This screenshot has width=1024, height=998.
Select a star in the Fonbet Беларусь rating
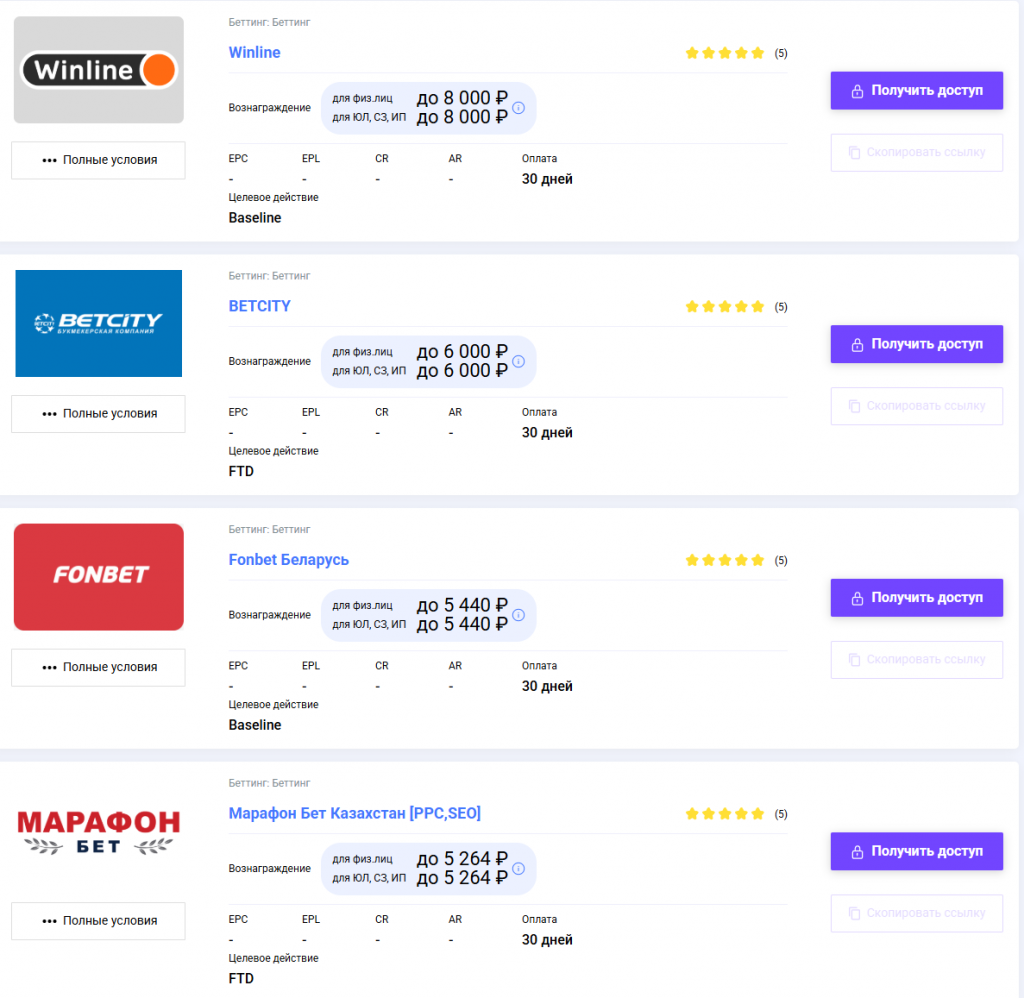point(724,560)
